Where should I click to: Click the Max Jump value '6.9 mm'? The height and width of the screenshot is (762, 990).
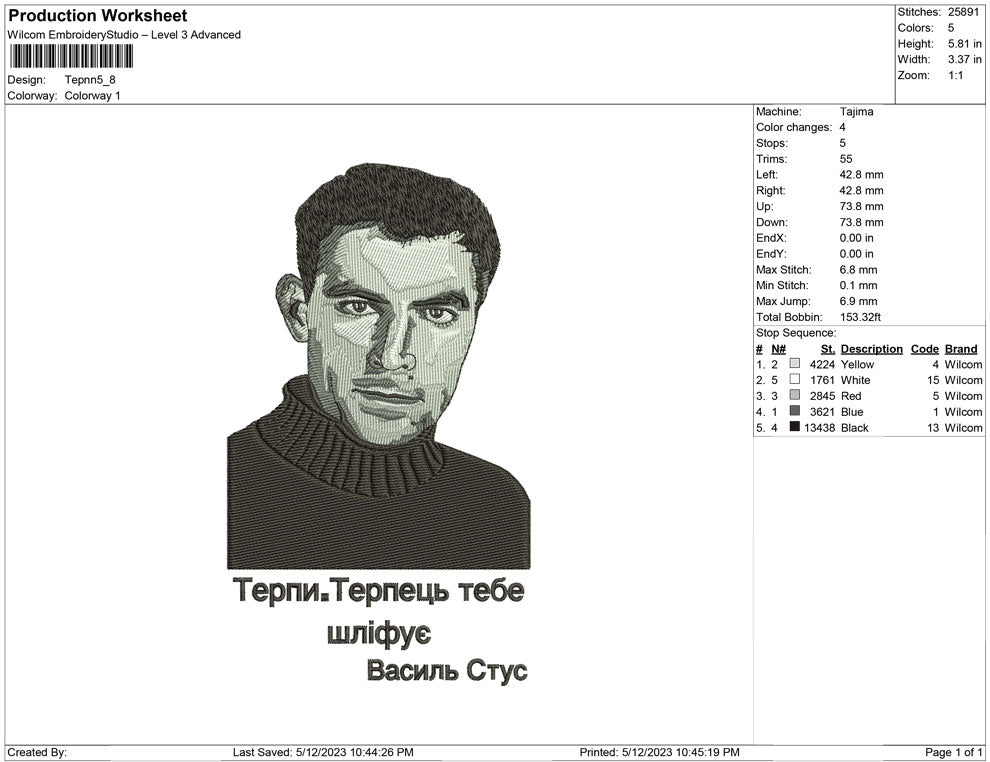click(858, 301)
